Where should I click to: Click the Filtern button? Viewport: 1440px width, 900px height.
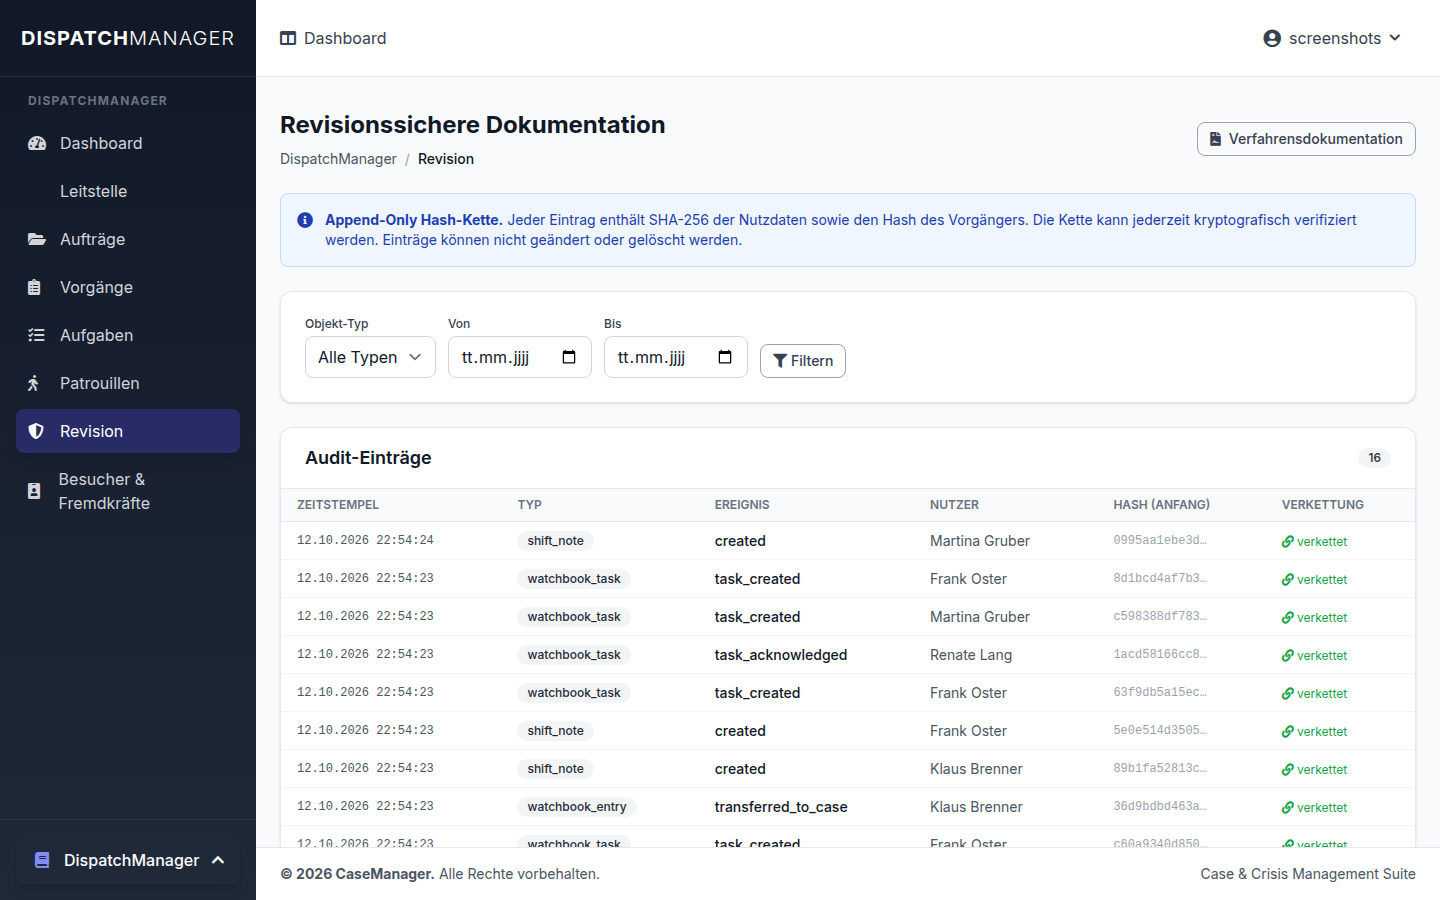pos(803,361)
